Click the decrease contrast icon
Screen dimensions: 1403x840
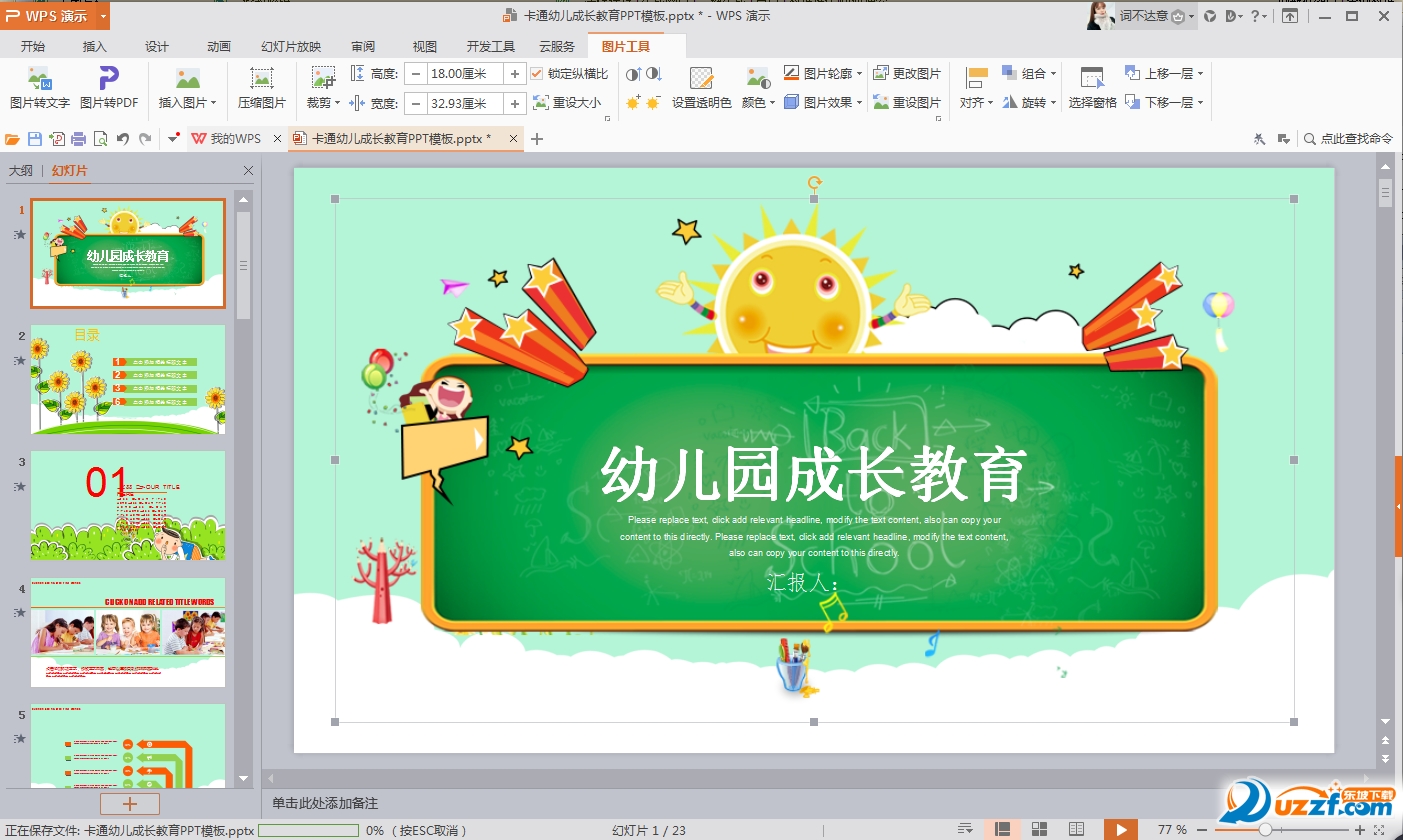653,74
